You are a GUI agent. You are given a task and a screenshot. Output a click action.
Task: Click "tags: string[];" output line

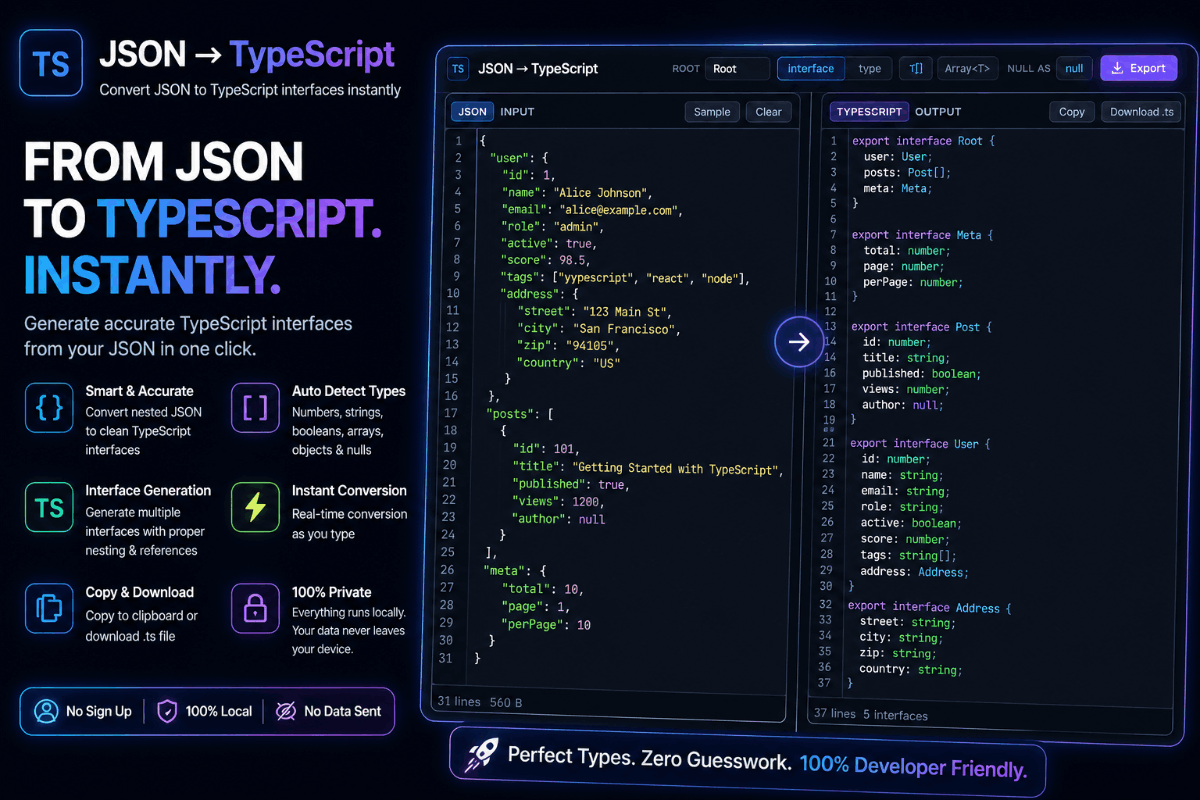pyautogui.click(x=908, y=556)
